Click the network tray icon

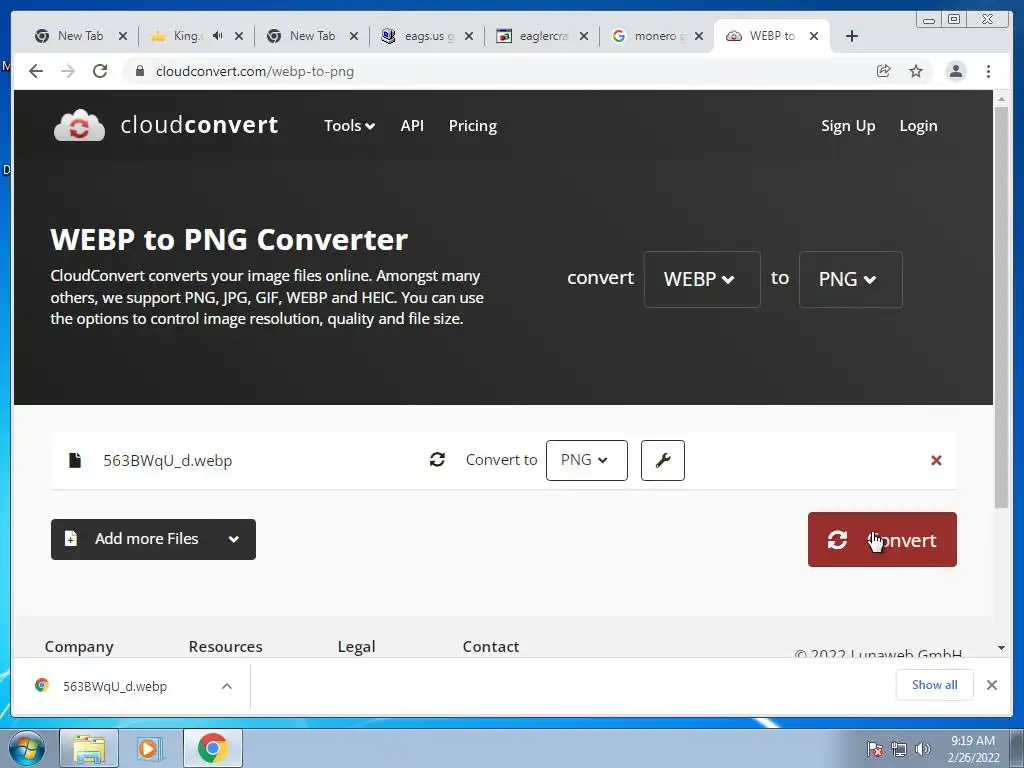tap(899, 749)
